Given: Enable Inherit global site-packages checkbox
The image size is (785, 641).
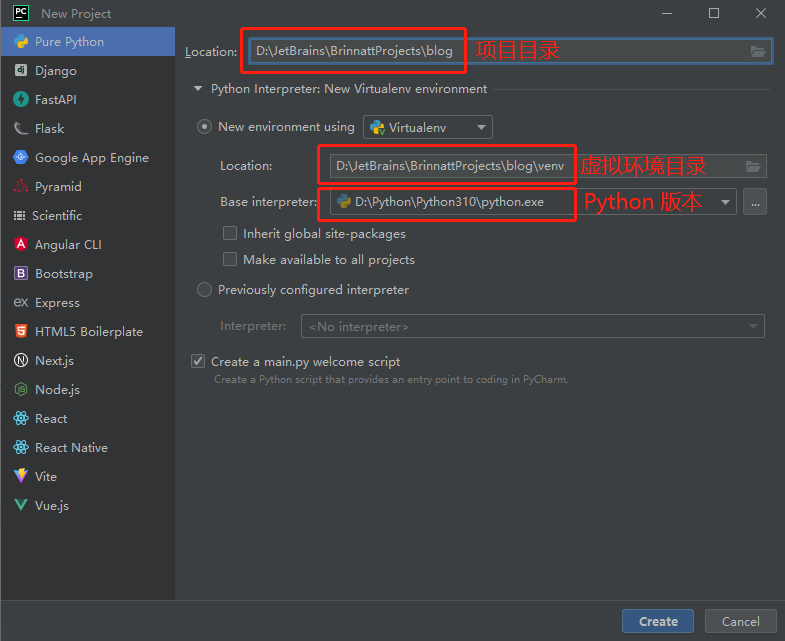Looking at the screenshot, I should pyautogui.click(x=230, y=233).
